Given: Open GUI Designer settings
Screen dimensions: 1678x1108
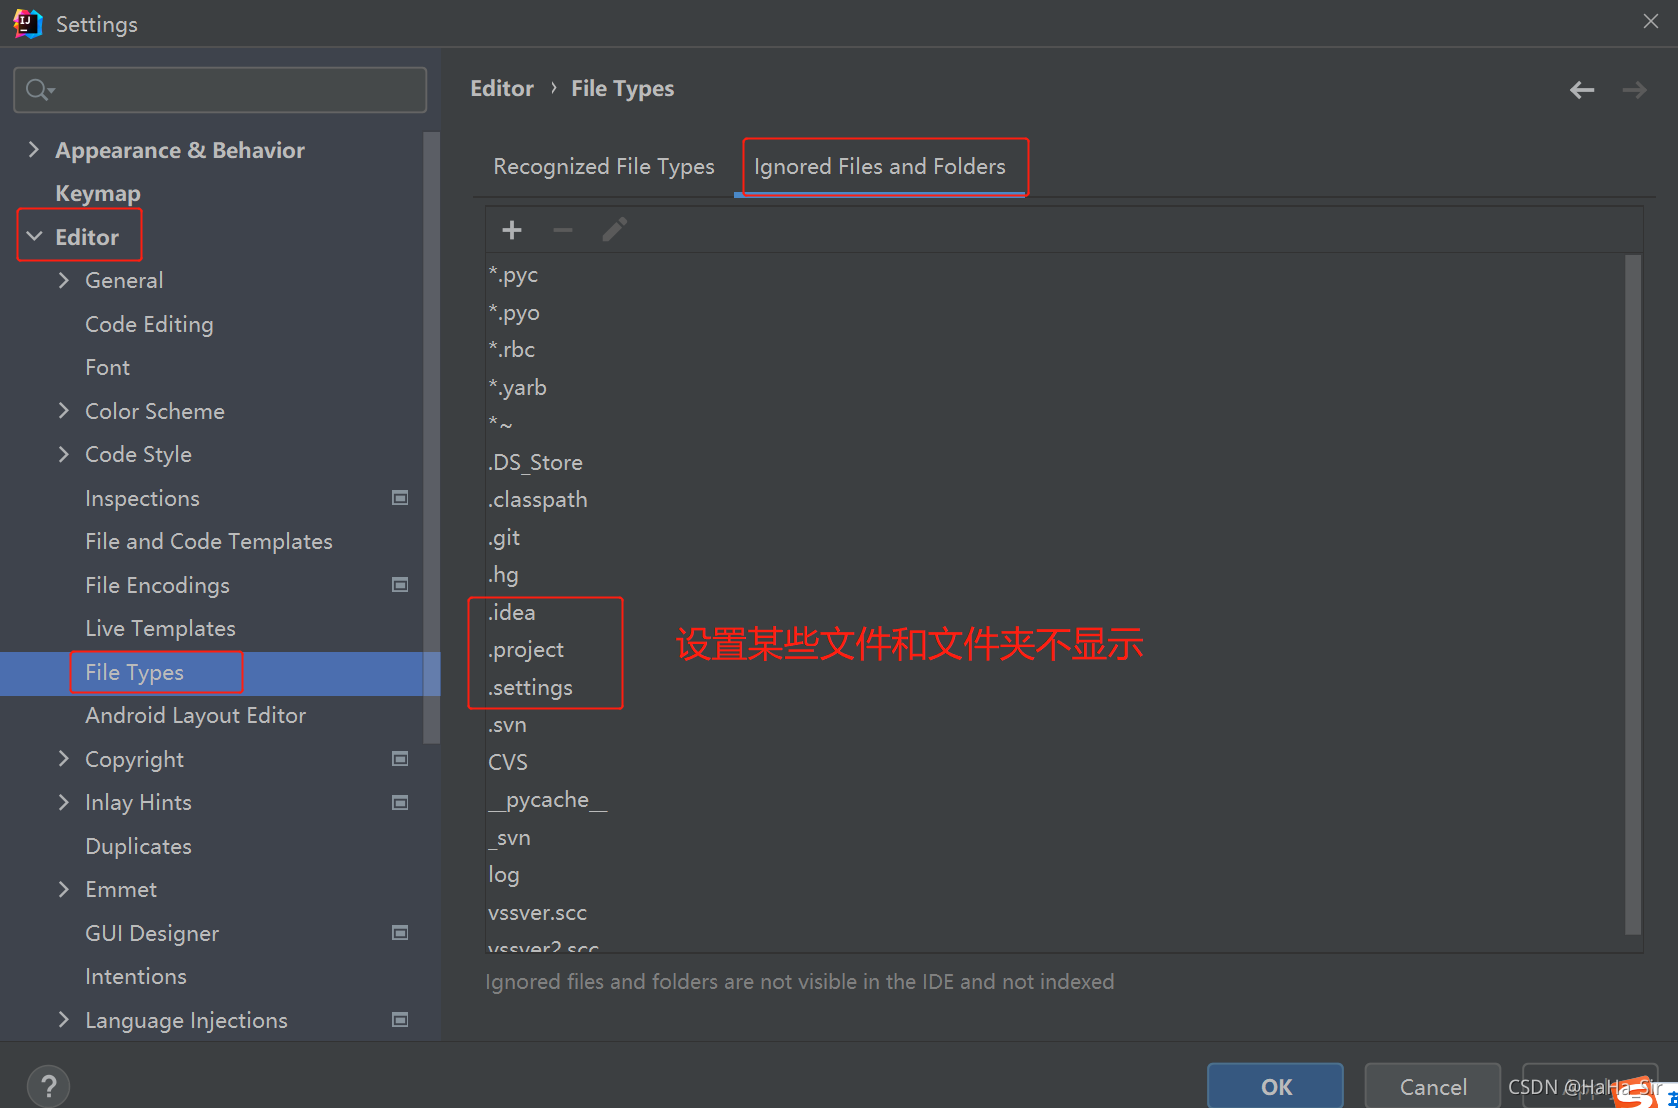Looking at the screenshot, I should [152, 933].
